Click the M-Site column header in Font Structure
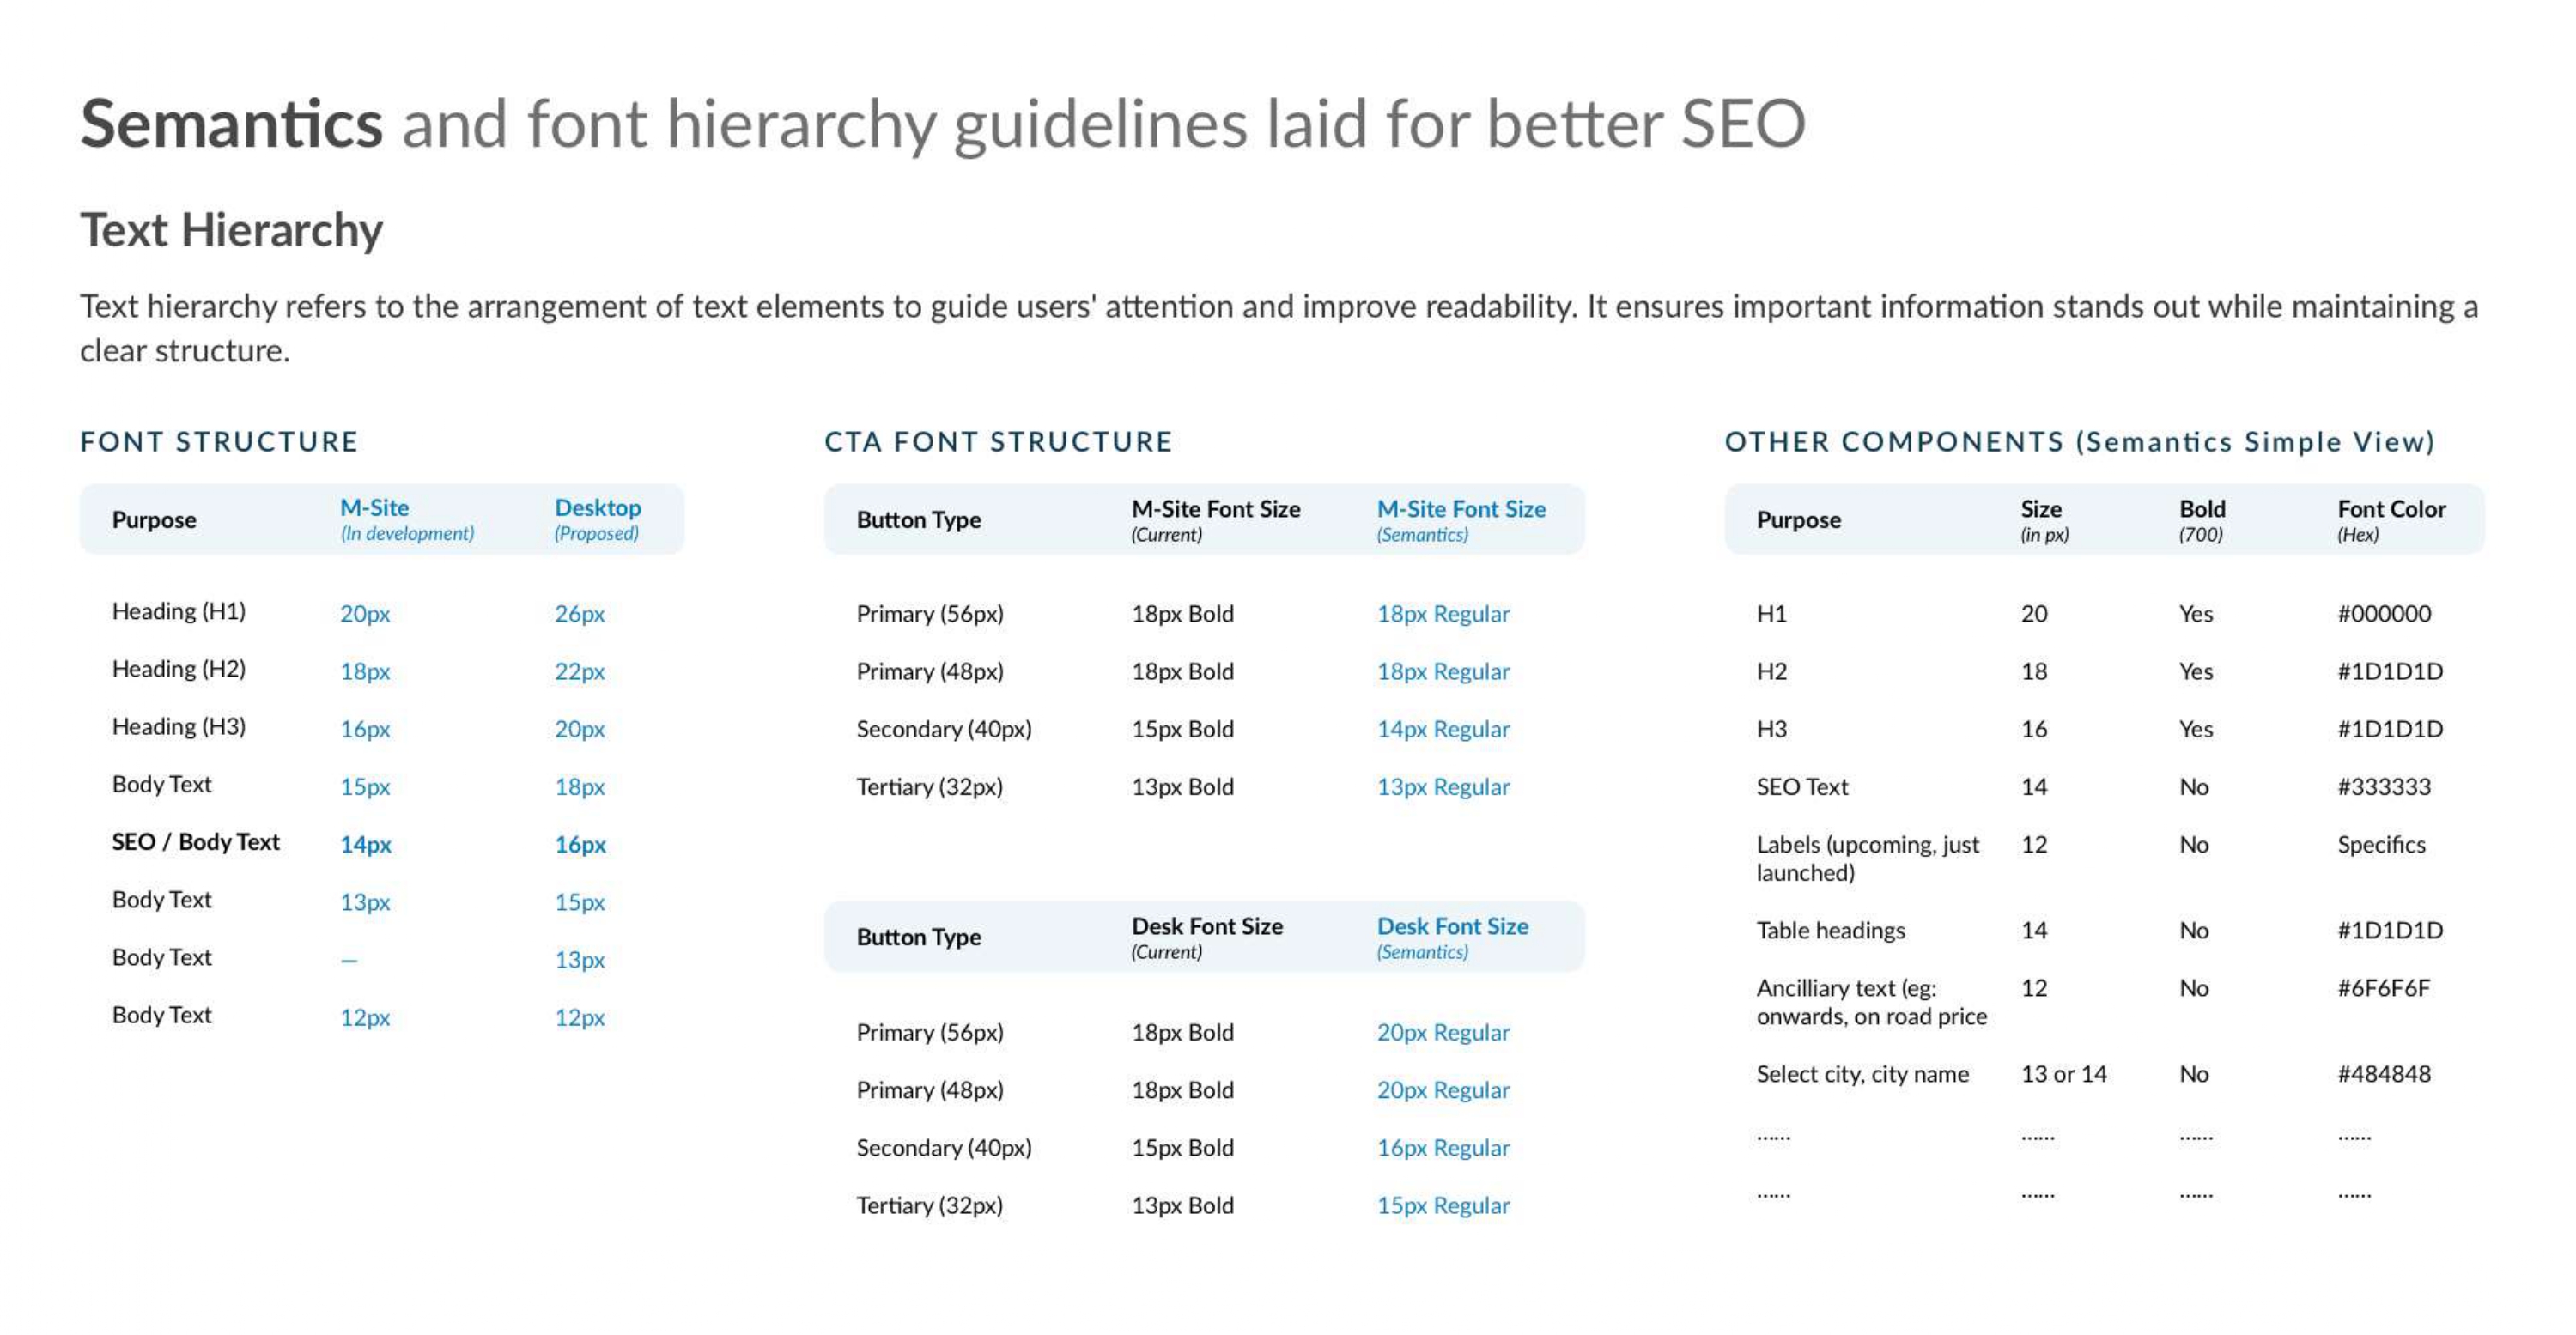The width and height of the screenshot is (2576, 1335). tap(407, 519)
